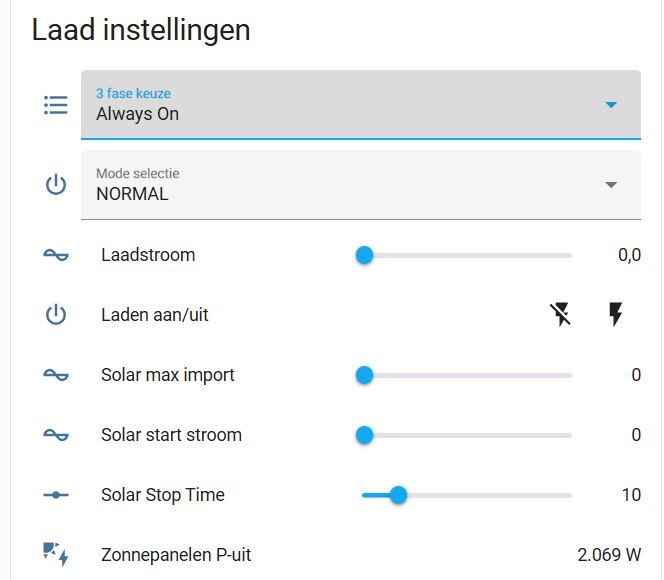Open the 3 fase keuze dropdown
664x580 pixels.
(361, 105)
